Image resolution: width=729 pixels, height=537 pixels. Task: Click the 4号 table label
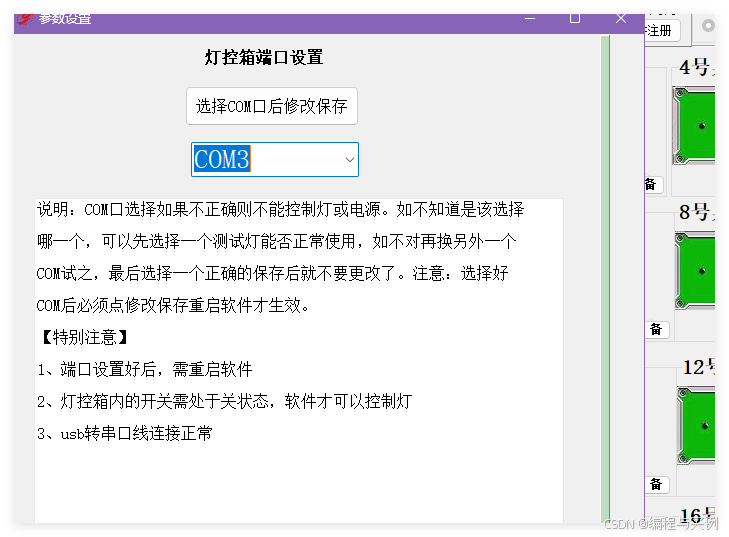point(696,67)
